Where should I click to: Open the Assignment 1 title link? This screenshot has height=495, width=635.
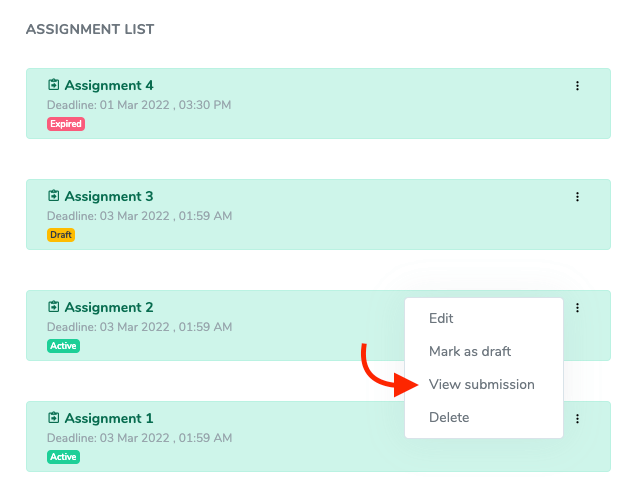point(109,419)
